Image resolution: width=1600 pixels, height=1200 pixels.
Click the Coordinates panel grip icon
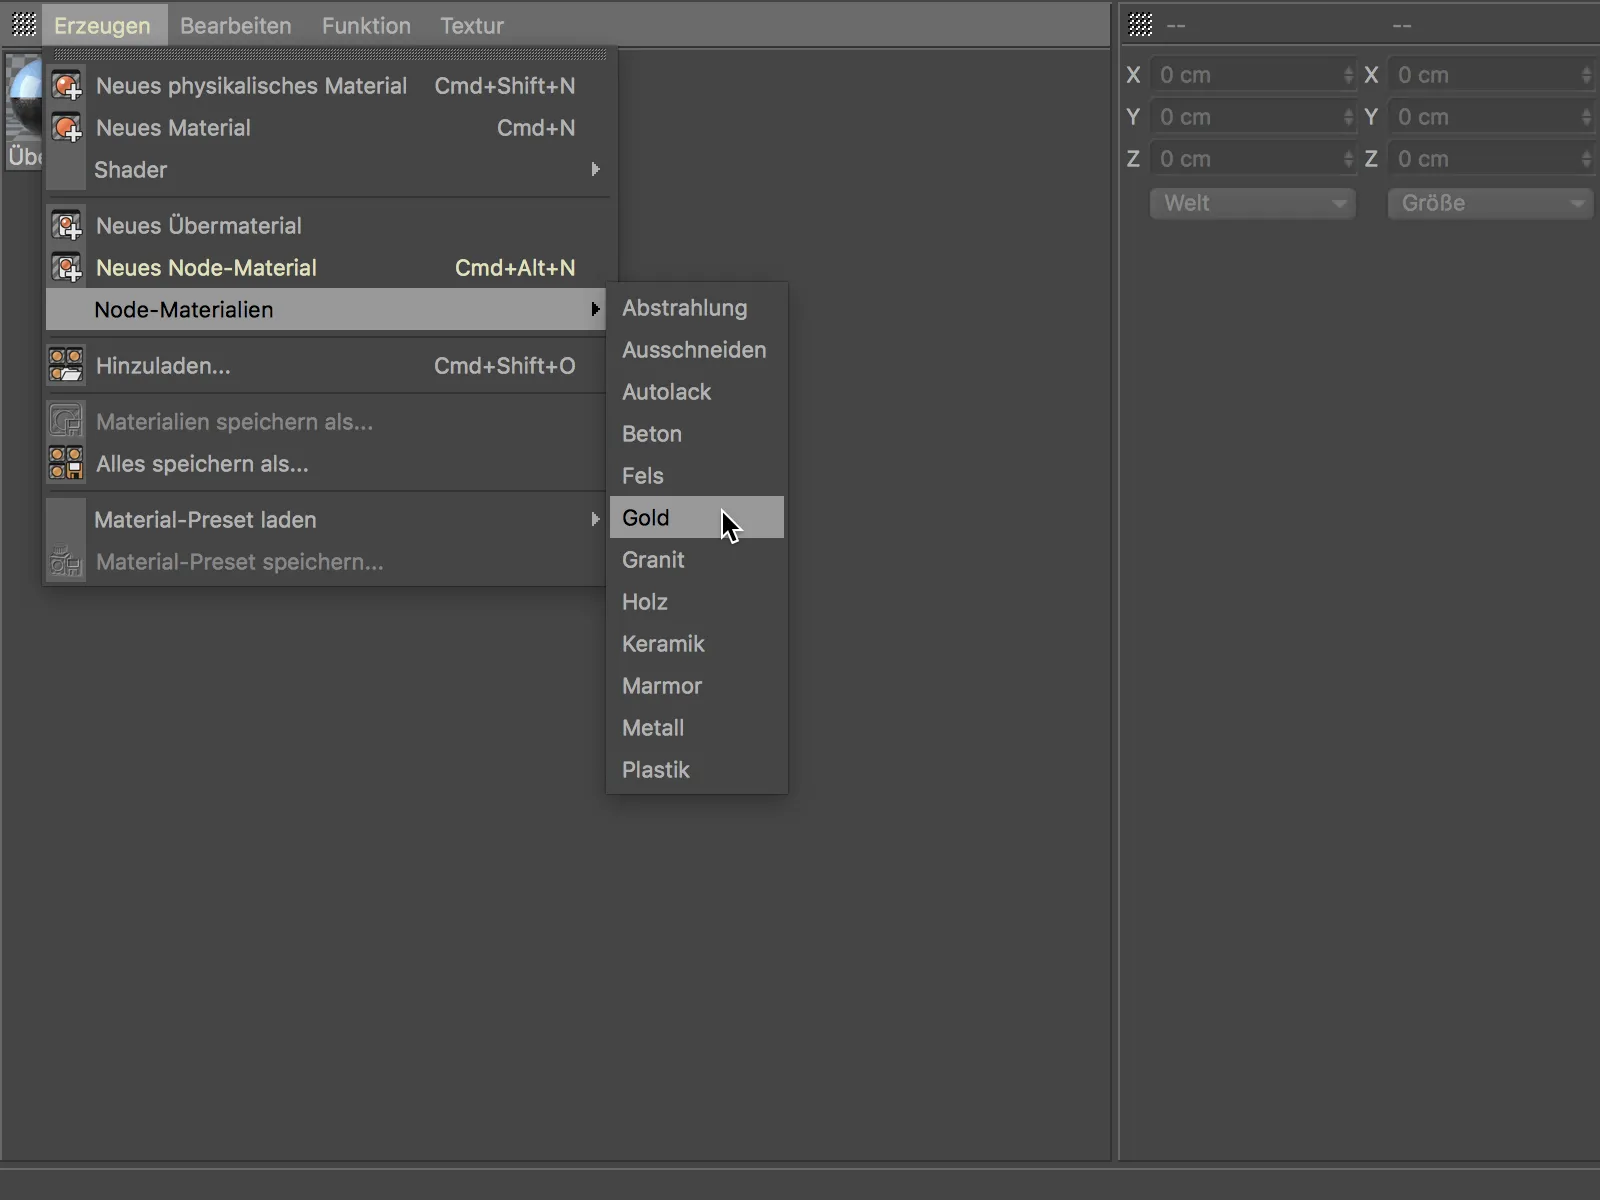coord(1141,25)
